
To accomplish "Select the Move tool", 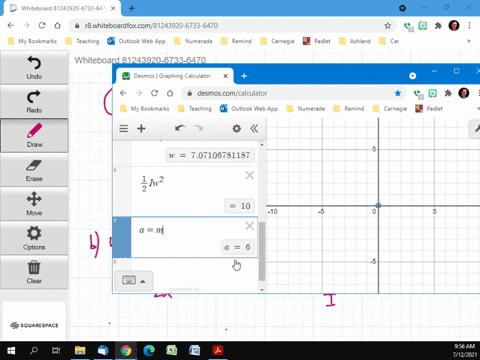I will [x=34, y=204].
